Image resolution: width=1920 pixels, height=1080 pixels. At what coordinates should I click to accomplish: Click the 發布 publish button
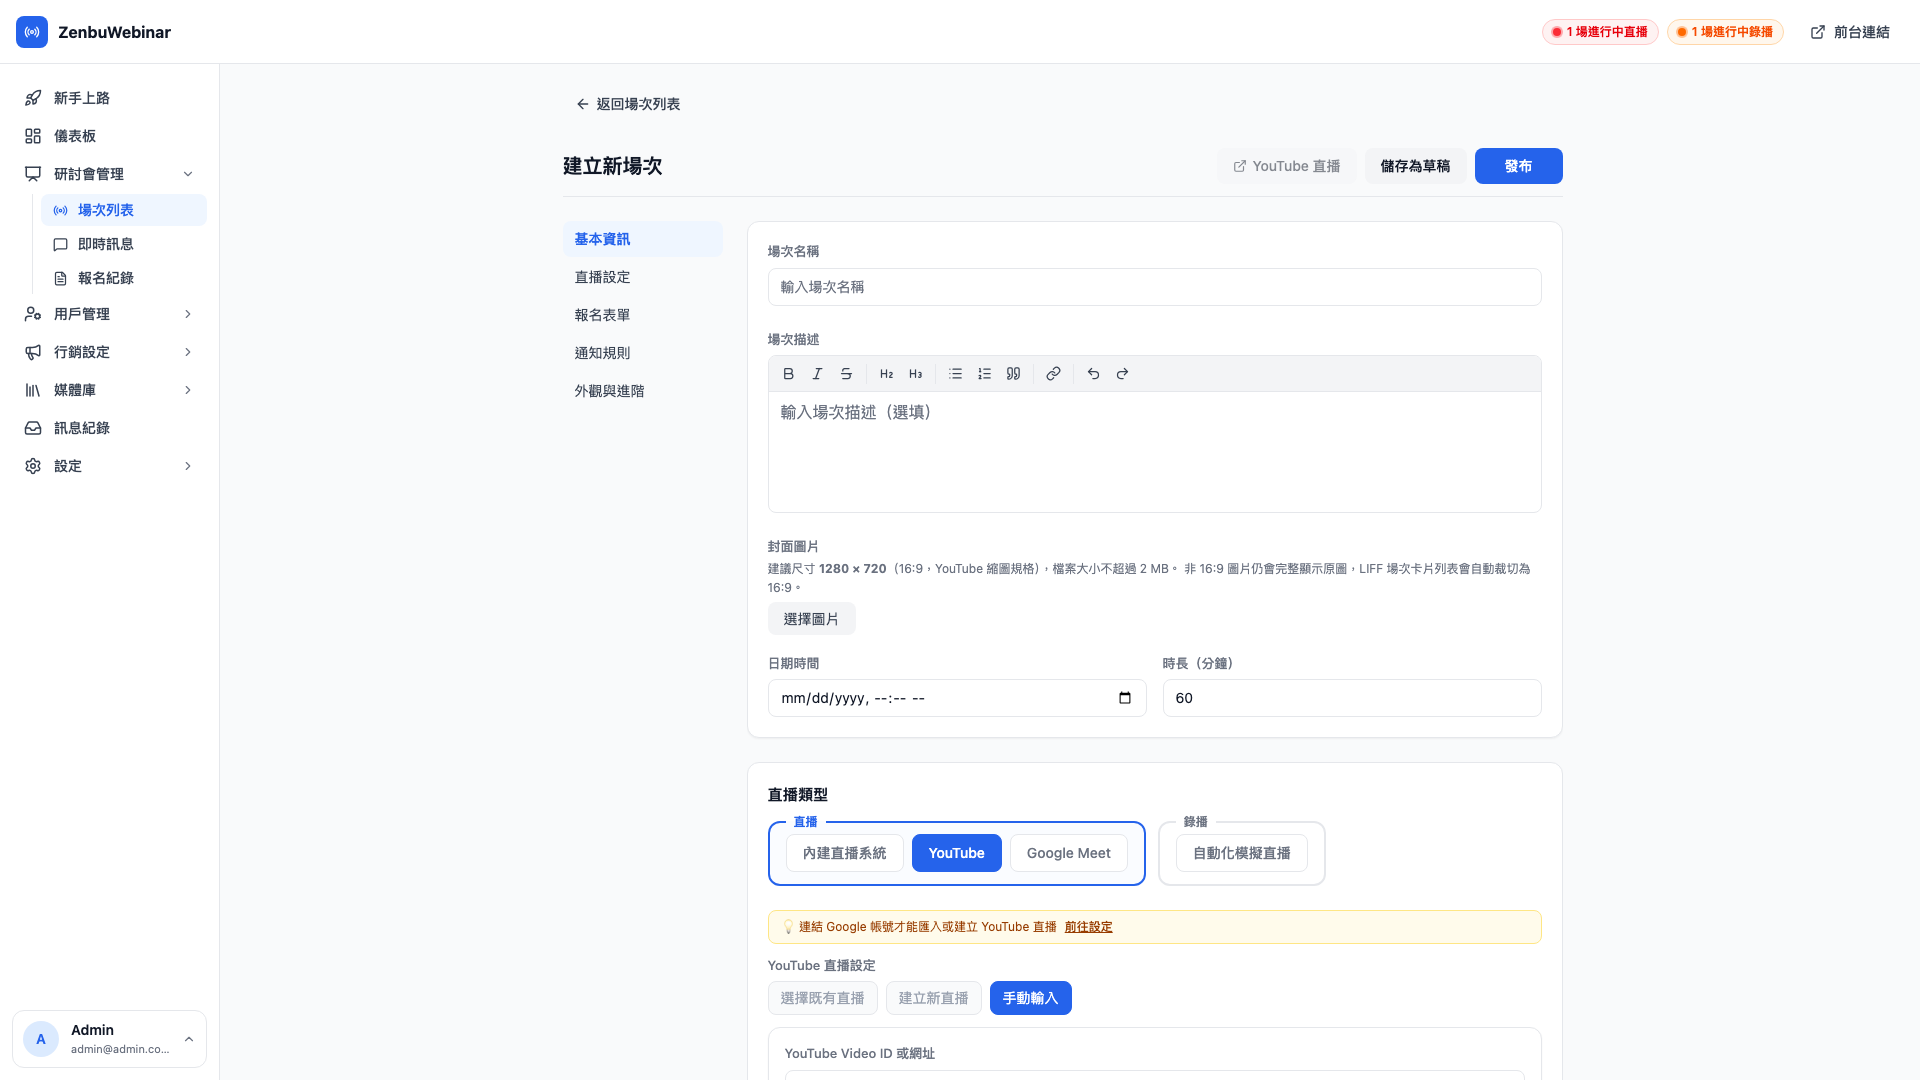coord(1519,166)
